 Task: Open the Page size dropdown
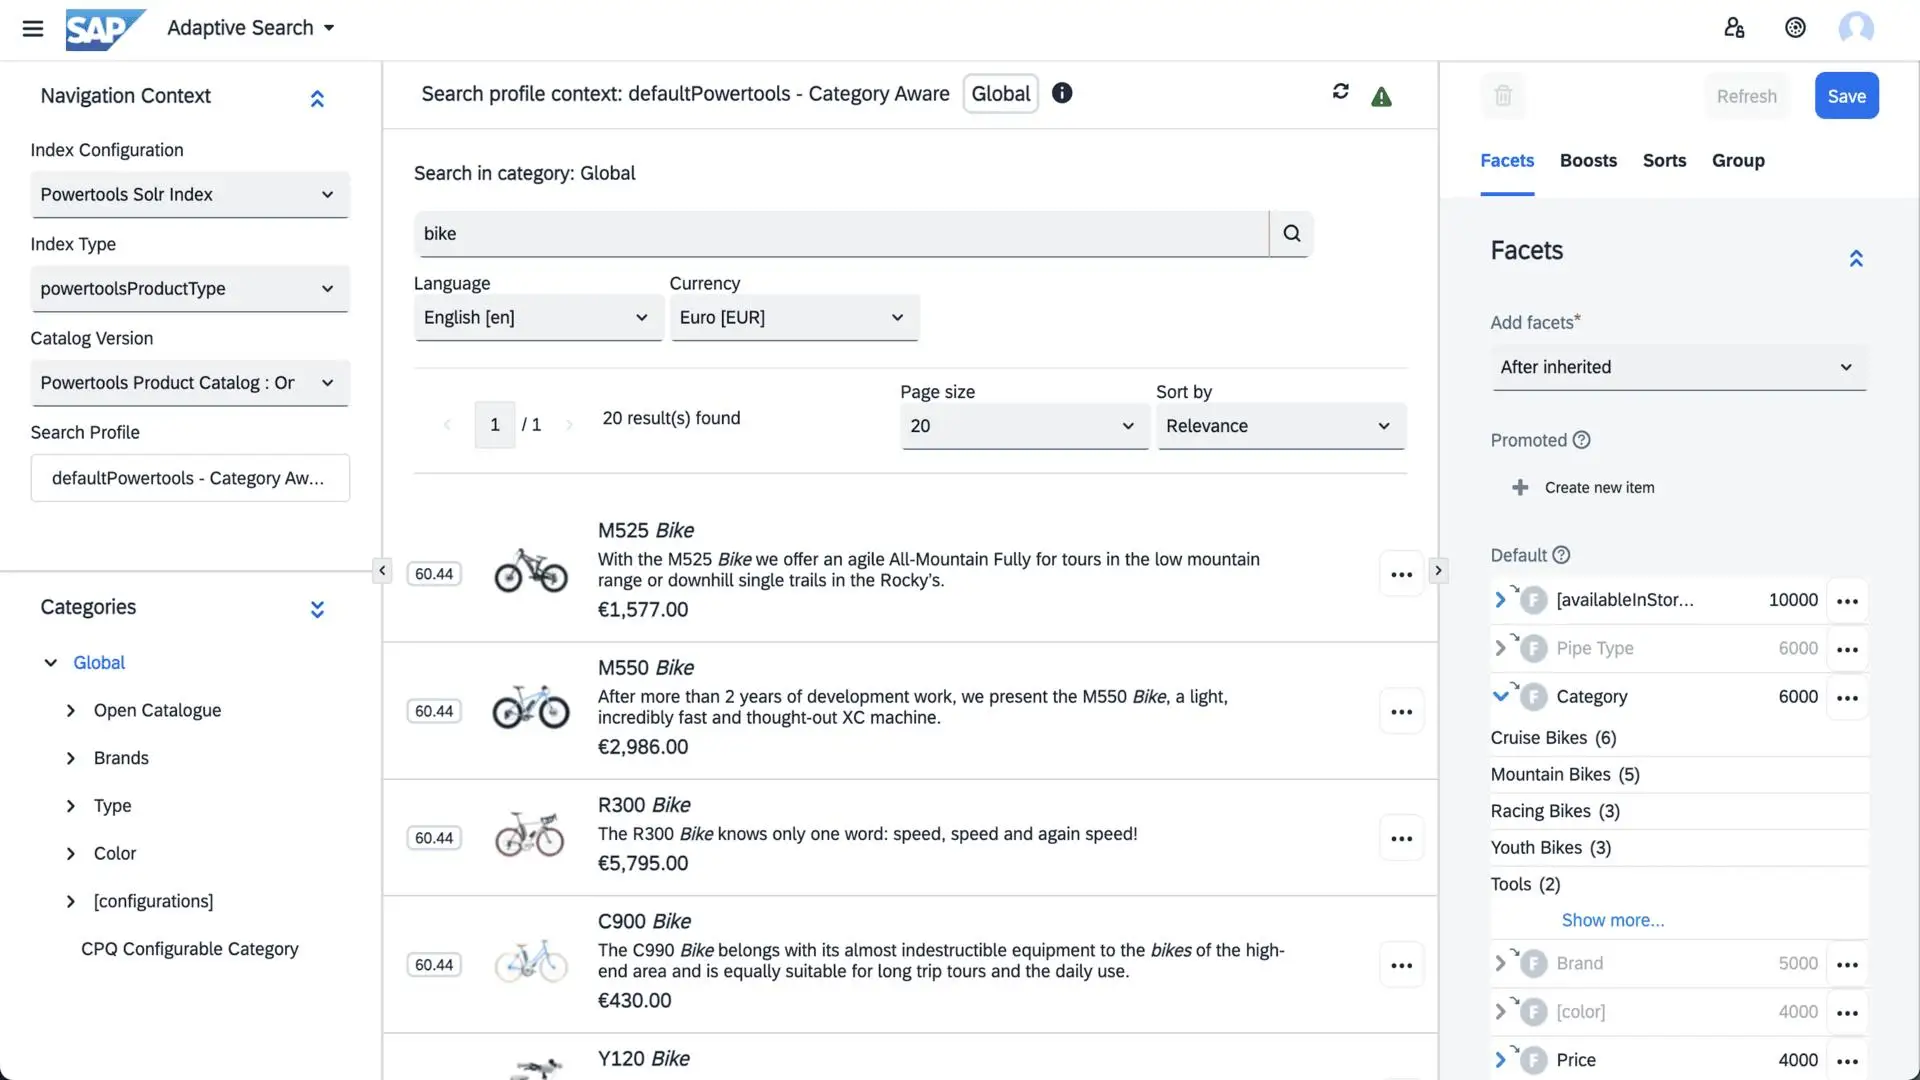point(1024,426)
